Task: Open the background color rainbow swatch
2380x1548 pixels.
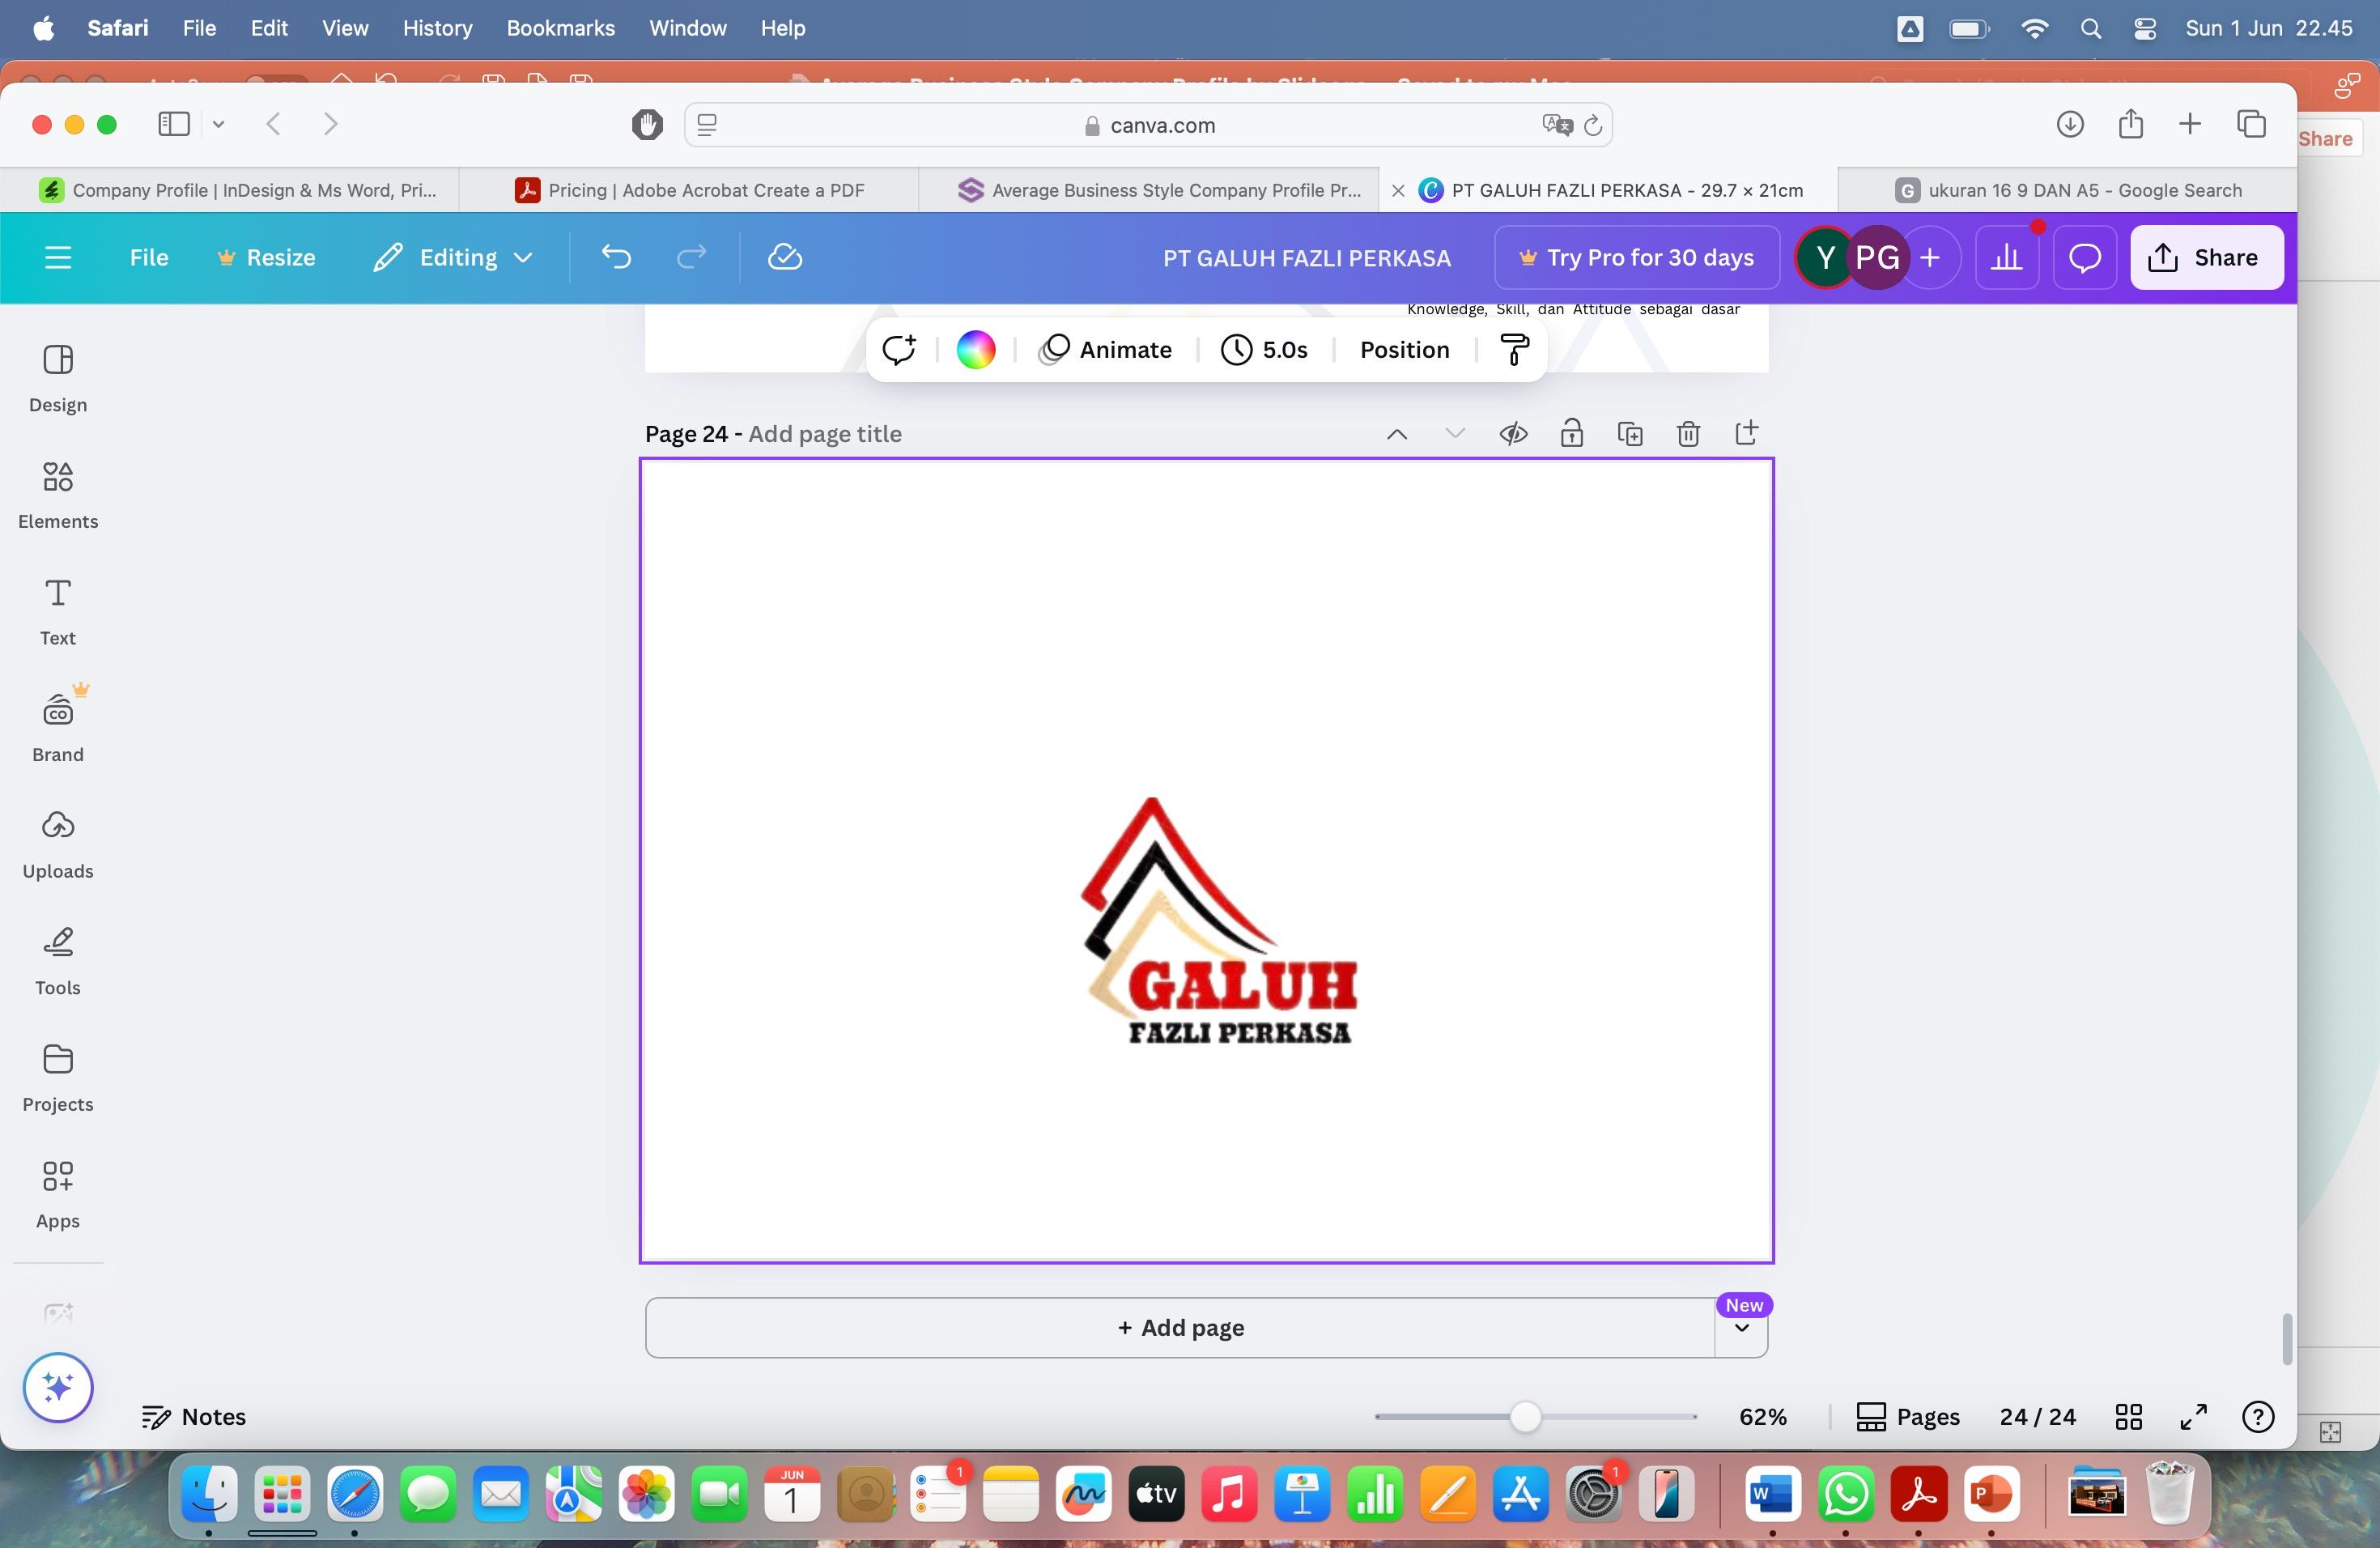Action: 976,350
